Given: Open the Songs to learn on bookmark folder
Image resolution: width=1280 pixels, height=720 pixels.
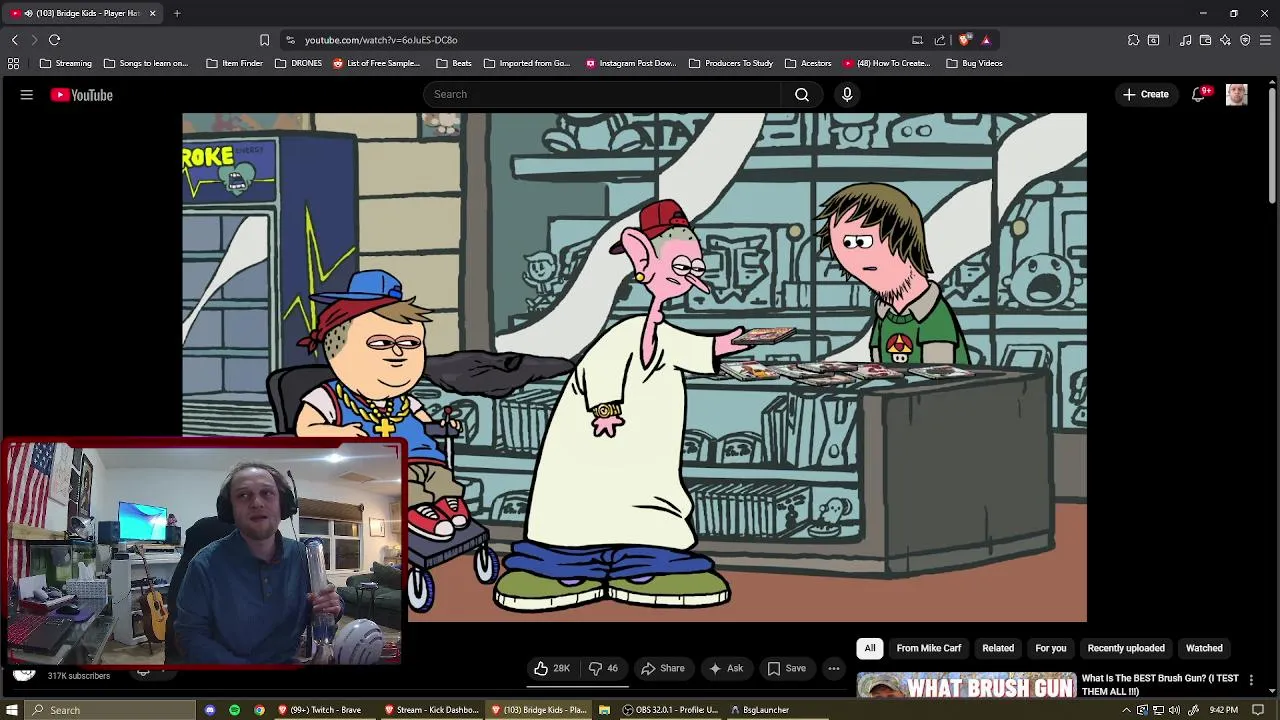Looking at the screenshot, I should click(x=146, y=63).
